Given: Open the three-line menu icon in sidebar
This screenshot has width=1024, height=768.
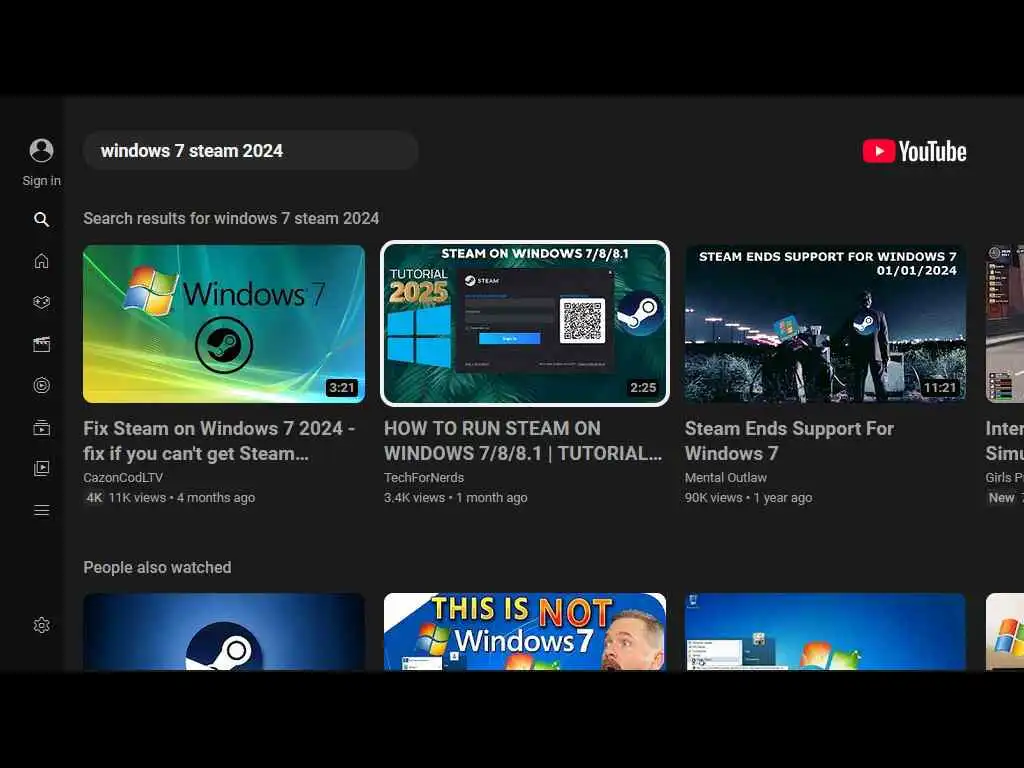Looking at the screenshot, I should 41,510.
